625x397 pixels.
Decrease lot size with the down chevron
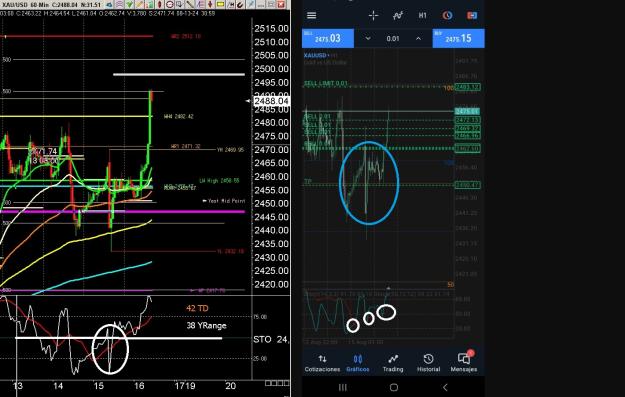[x=368, y=38]
